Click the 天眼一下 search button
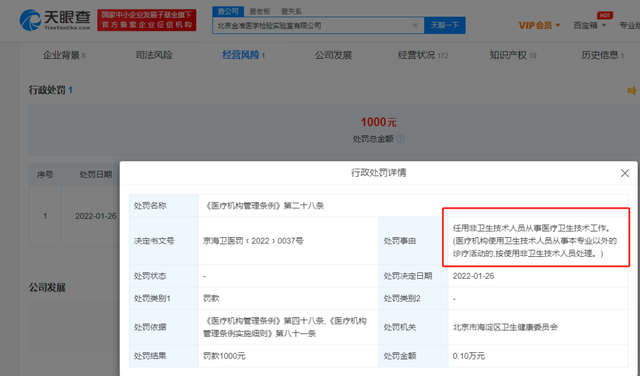 [x=445, y=25]
